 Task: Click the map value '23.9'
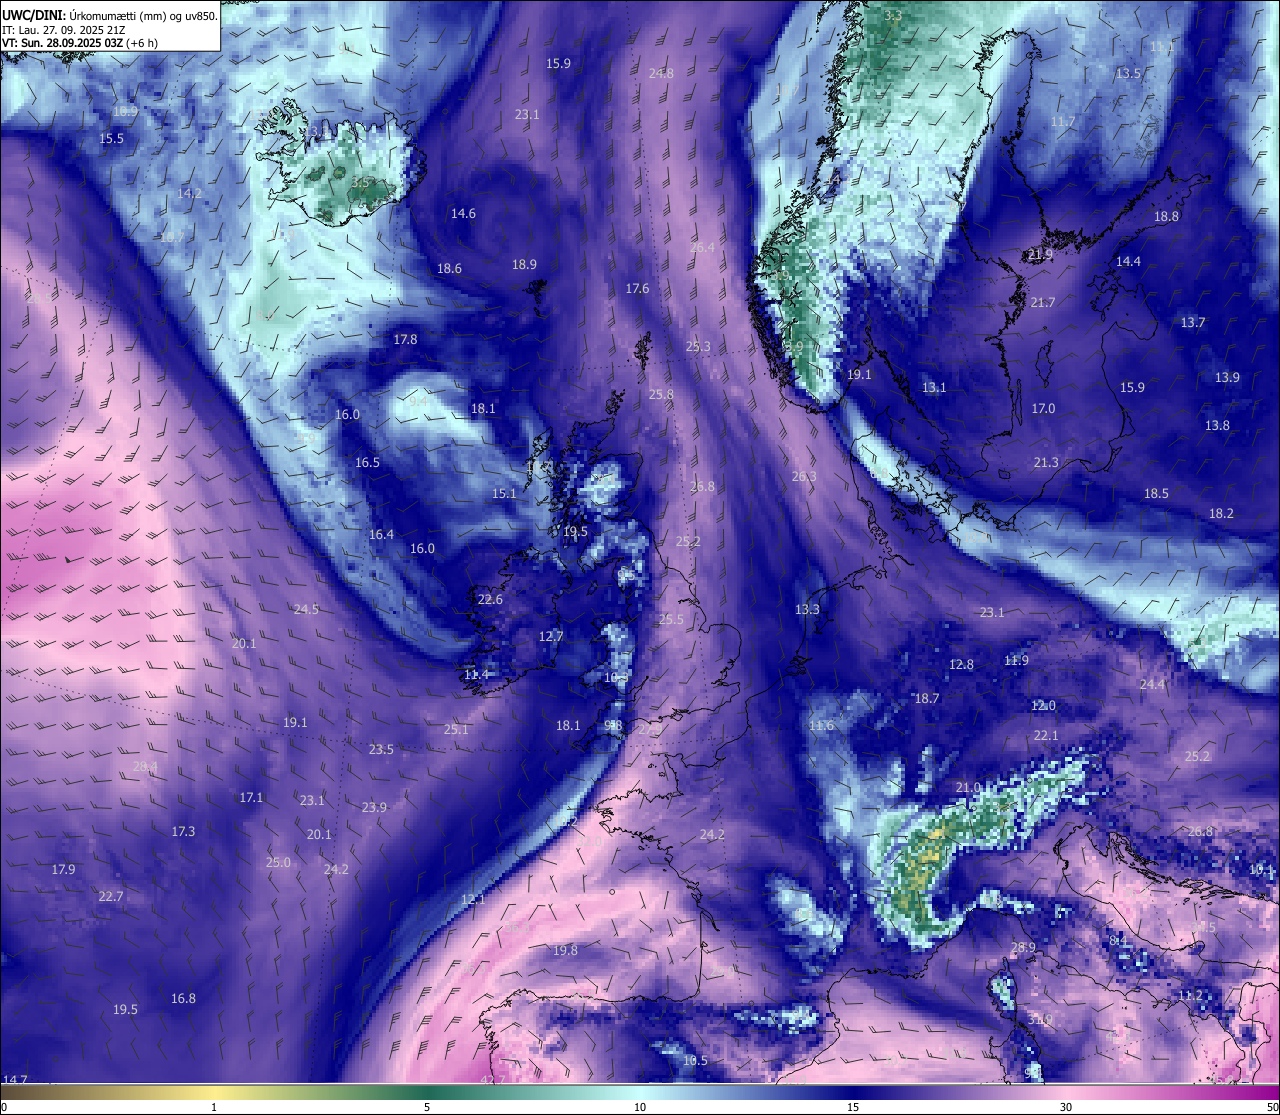(374, 808)
